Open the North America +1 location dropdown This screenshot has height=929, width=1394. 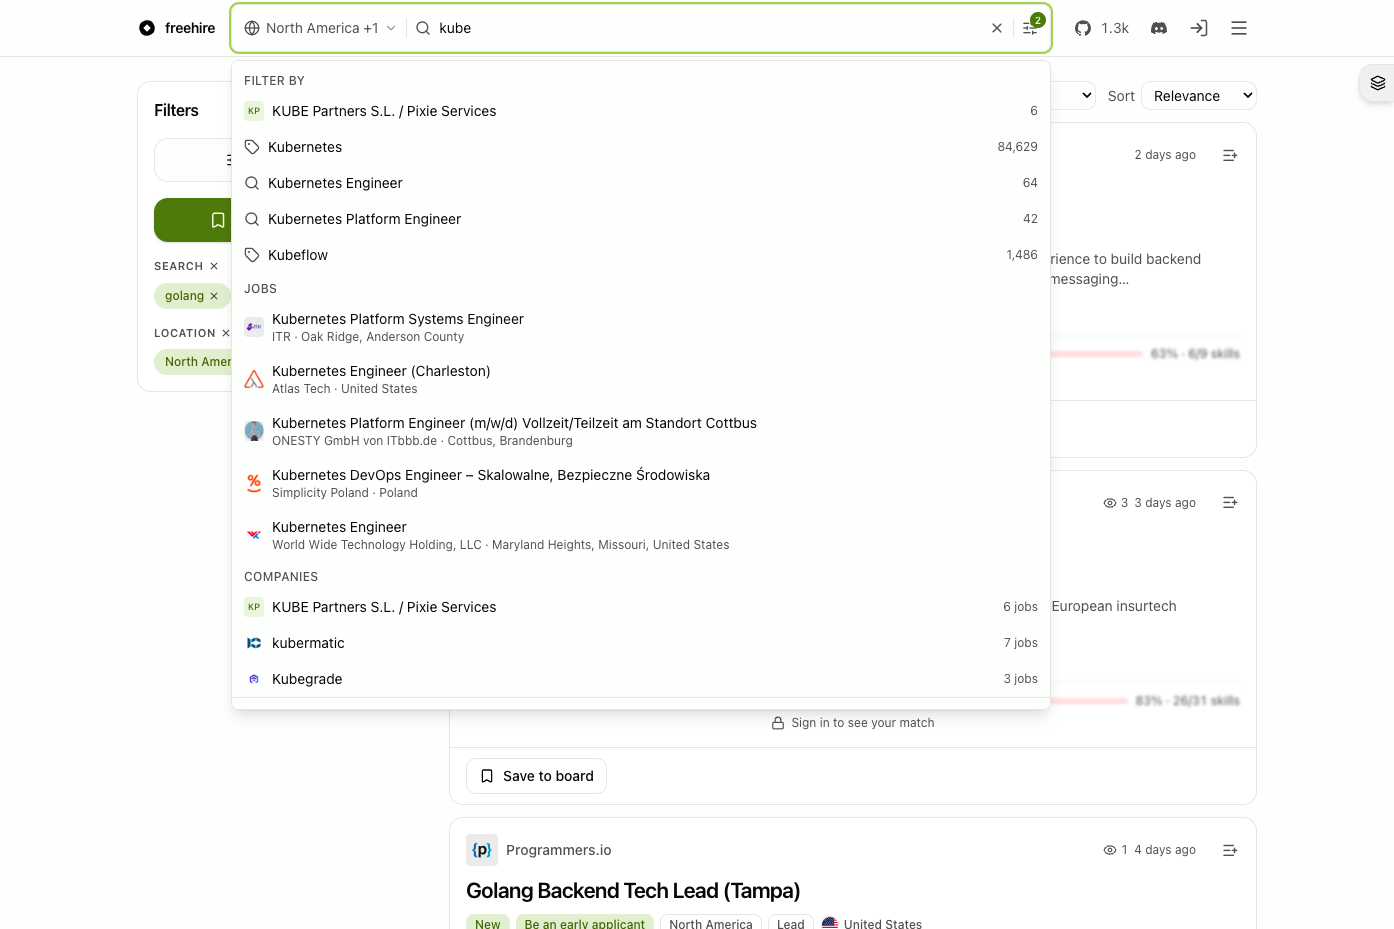(x=320, y=28)
